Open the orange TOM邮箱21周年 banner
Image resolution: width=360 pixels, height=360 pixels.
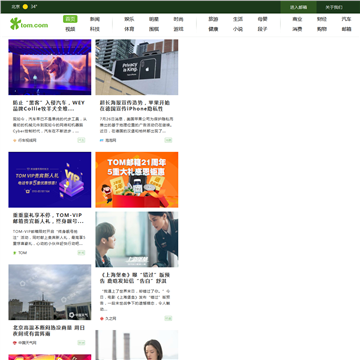coord(137,180)
